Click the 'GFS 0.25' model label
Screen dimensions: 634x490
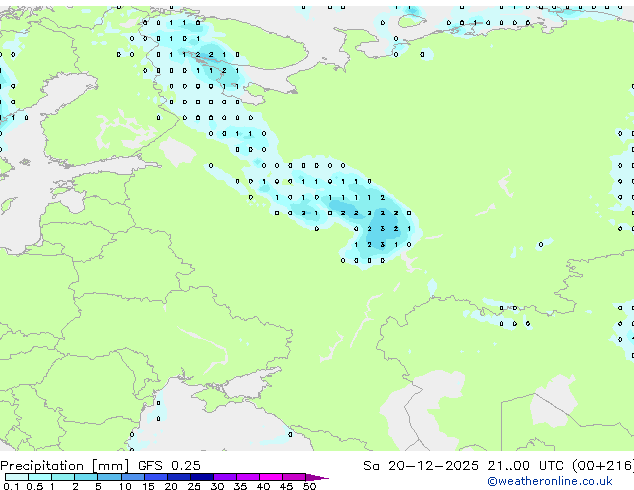tap(169, 466)
